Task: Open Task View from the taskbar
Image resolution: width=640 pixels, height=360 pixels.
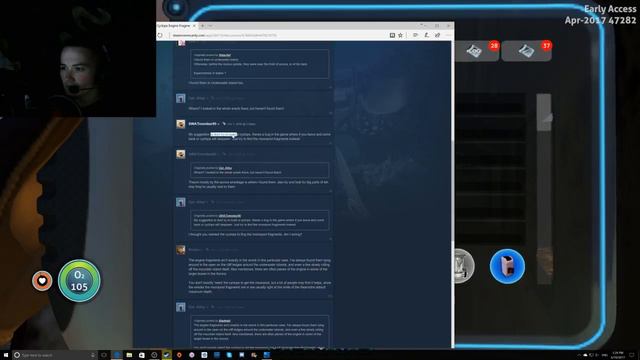Action: [104, 355]
